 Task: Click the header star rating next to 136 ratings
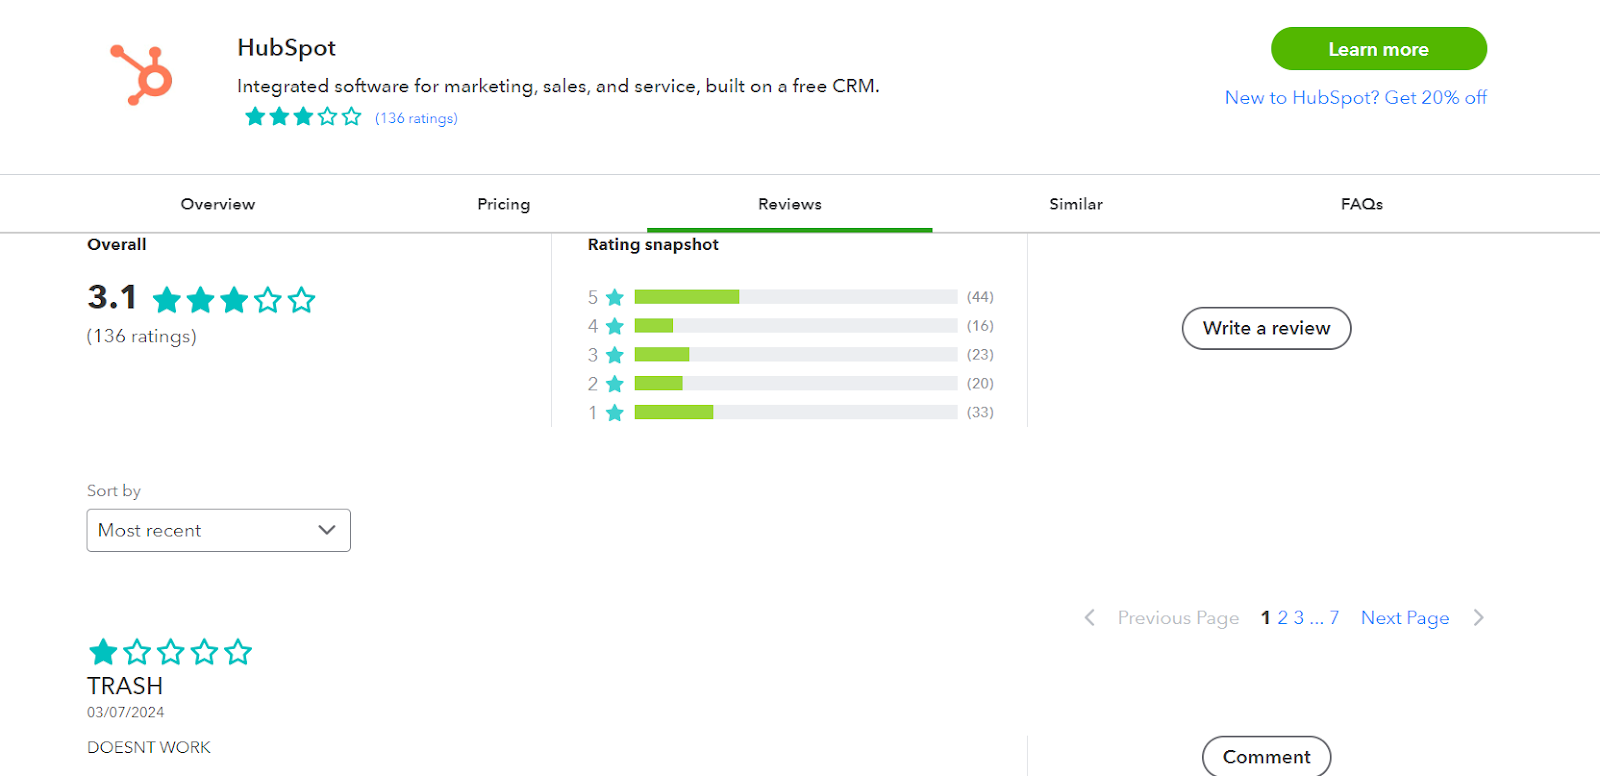coord(303,117)
